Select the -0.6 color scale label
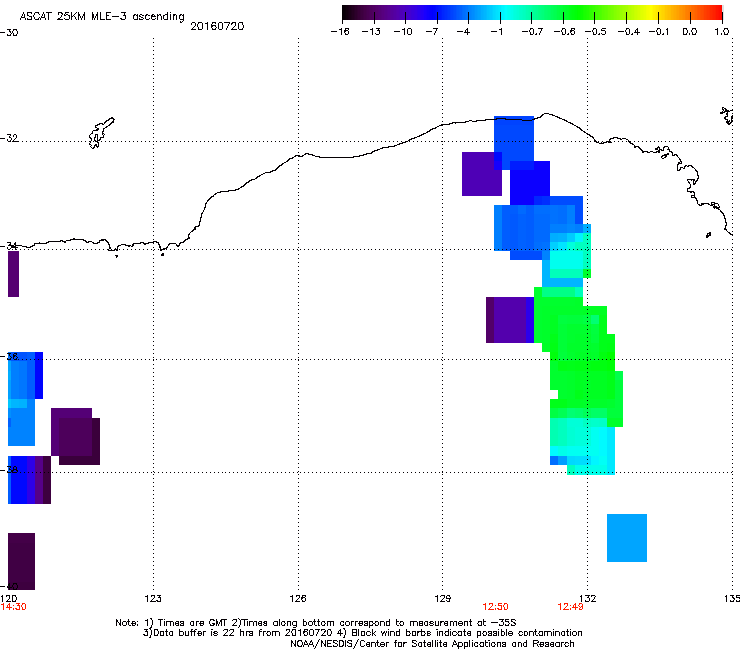The image size is (740, 650). pyautogui.click(x=564, y=32)
